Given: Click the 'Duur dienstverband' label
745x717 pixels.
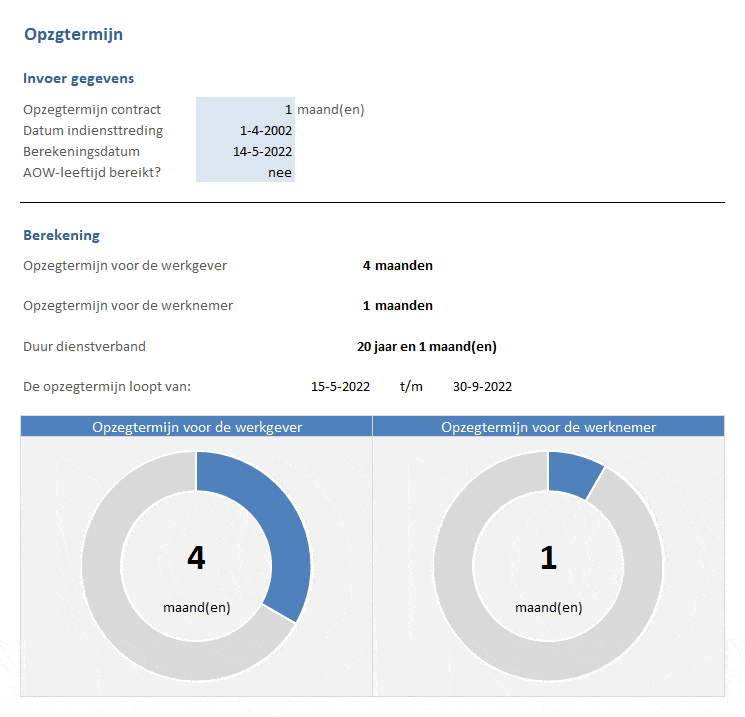Looking at the screenshot, I should point(84,347).
